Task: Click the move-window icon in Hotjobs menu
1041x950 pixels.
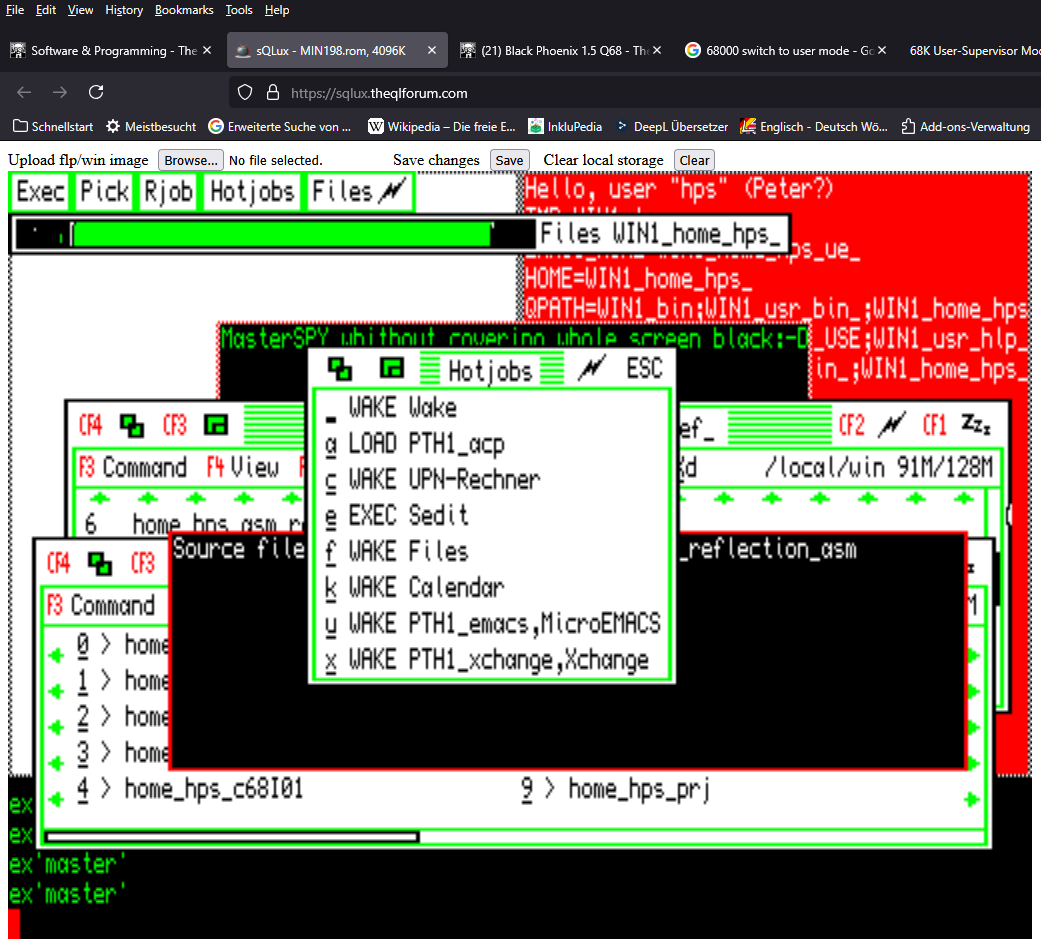Action: [341, 369]
